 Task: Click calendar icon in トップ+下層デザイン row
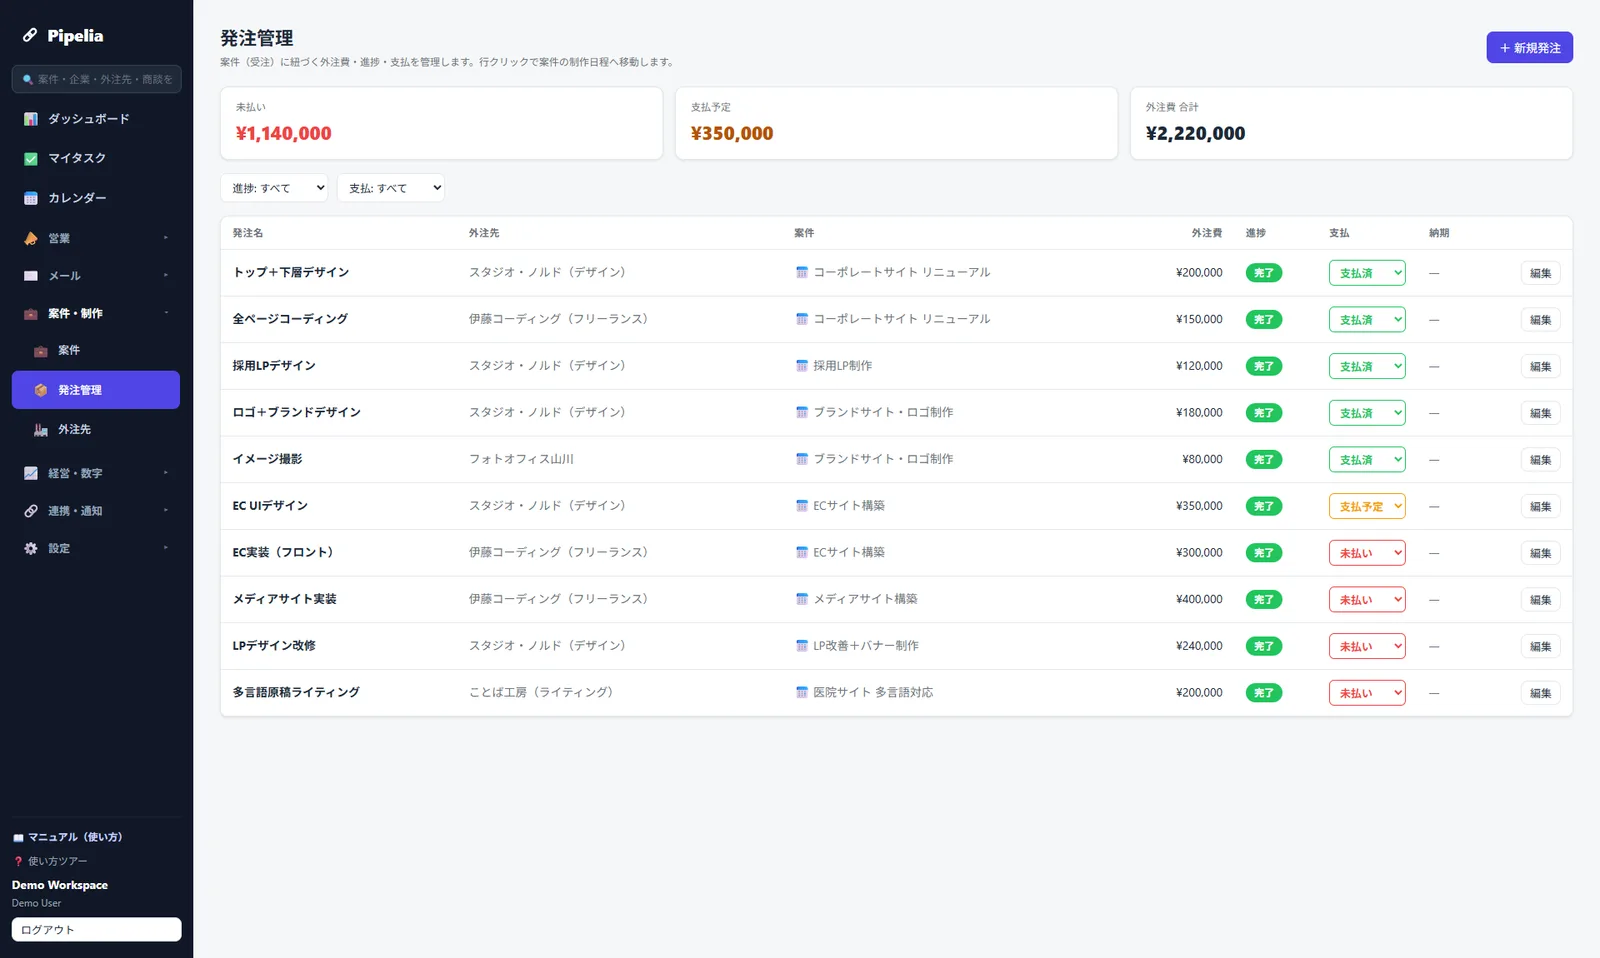click(x=802, y=272)
